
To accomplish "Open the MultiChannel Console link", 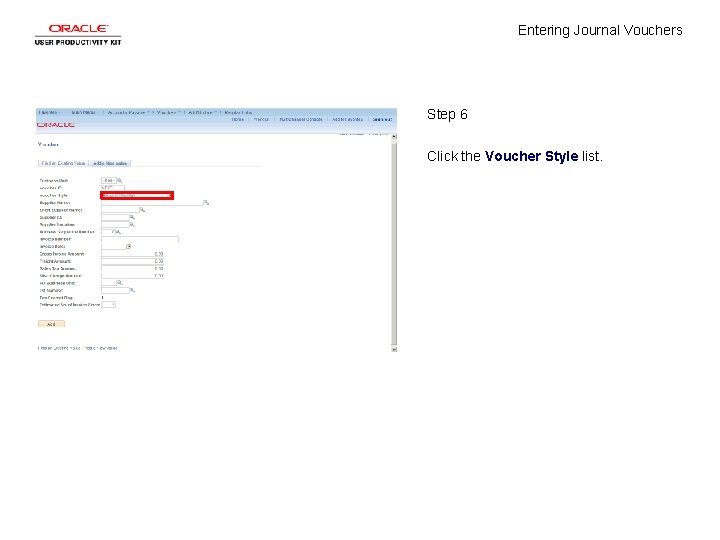I will click(301, 119).
